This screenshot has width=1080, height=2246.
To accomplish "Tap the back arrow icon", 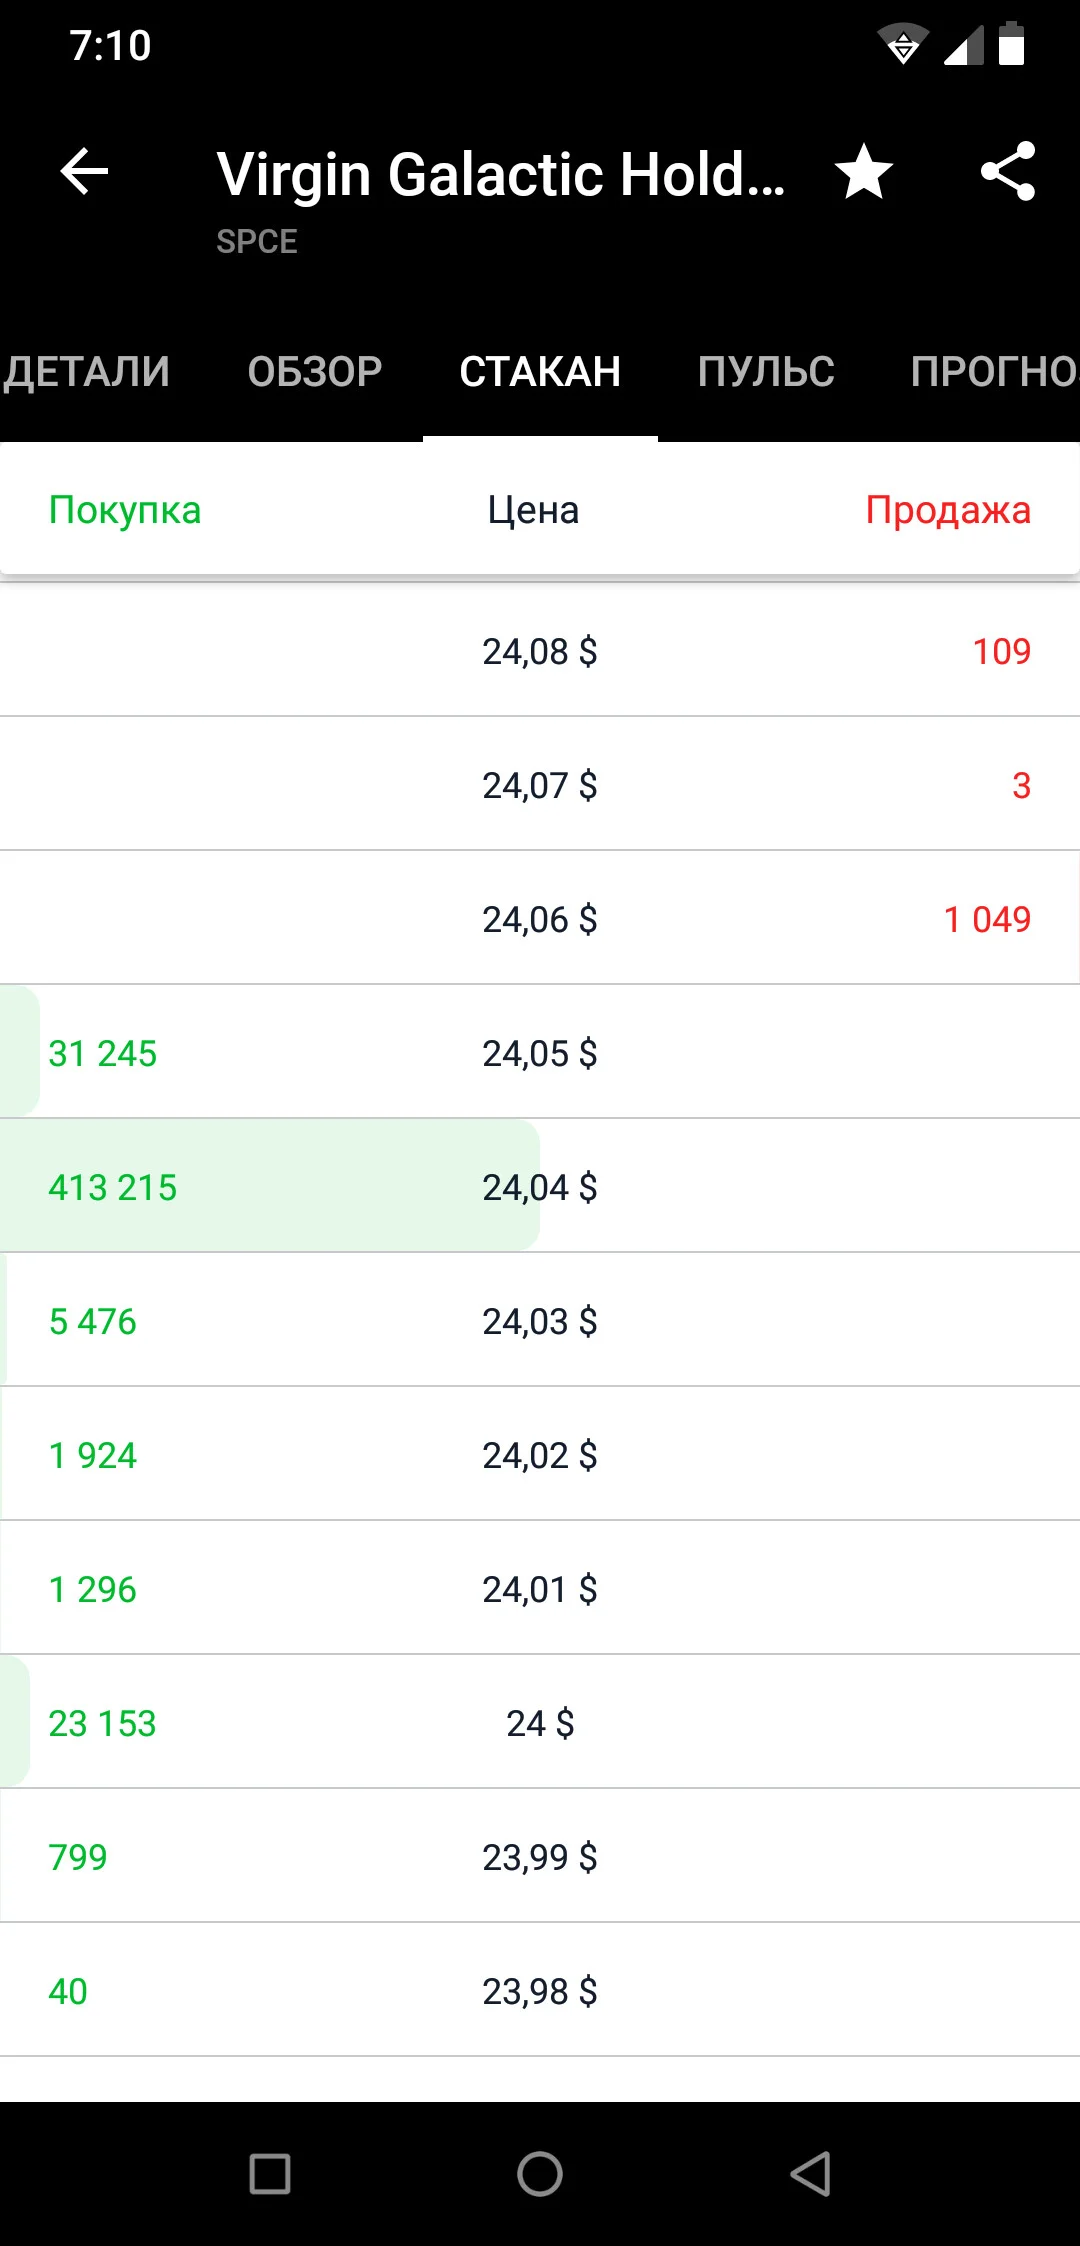I will (x=84, y=172).
